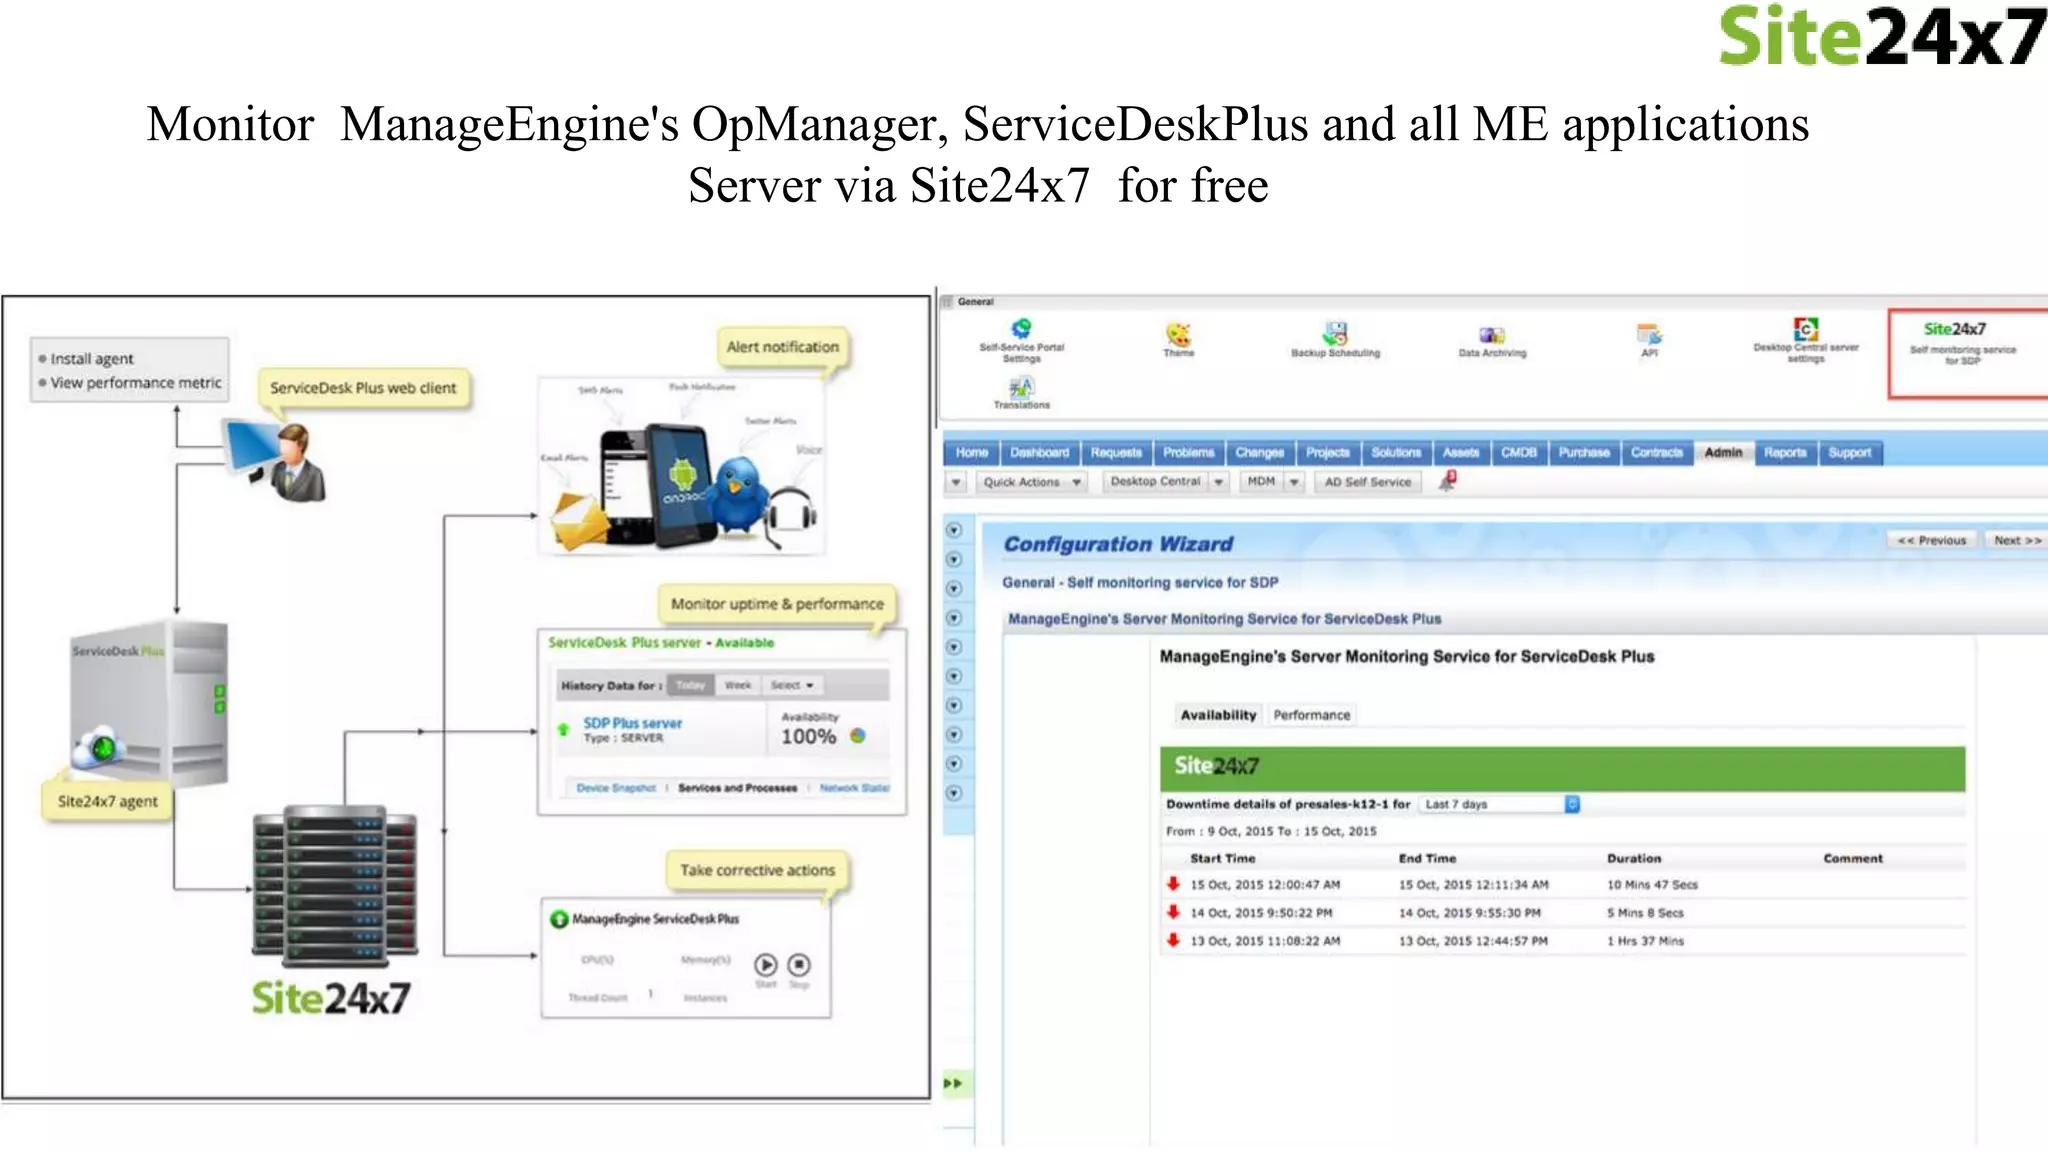The height and width of the screenshot is (1152, 2048).
Task: Open the Quick Actions dropdown
Action: coord(1031,482)
